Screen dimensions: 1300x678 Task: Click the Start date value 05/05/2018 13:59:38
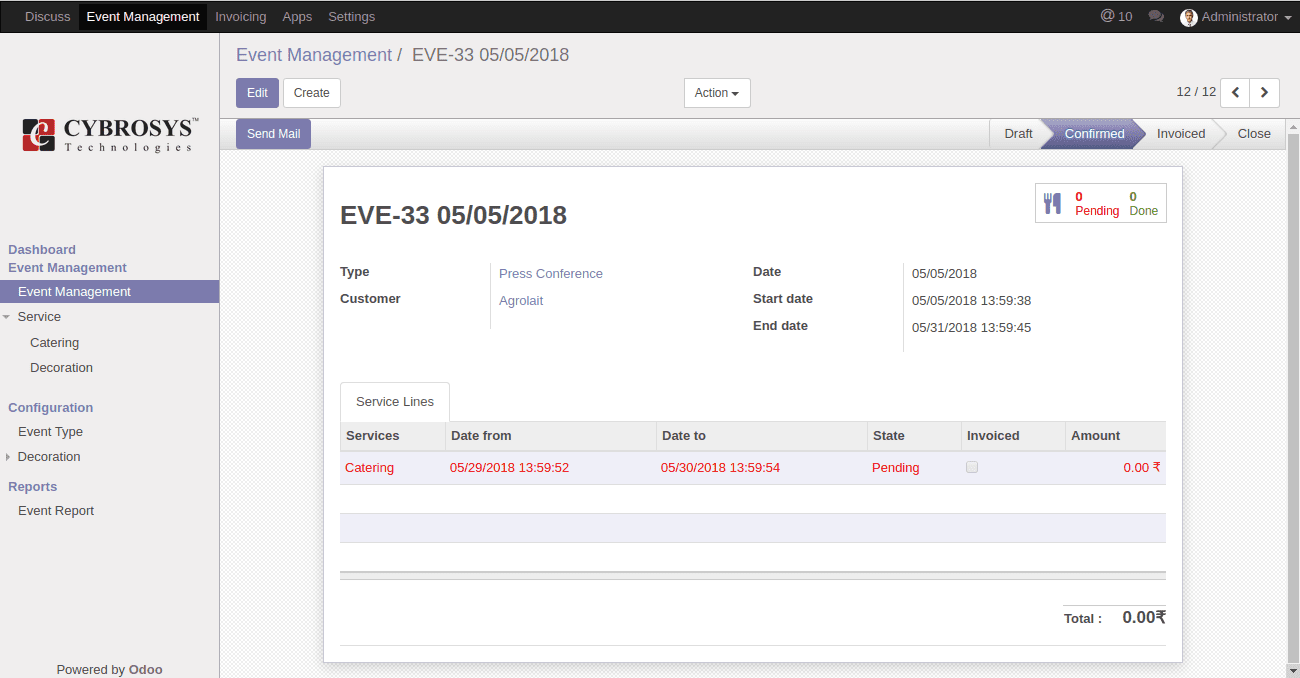point(971,301)
